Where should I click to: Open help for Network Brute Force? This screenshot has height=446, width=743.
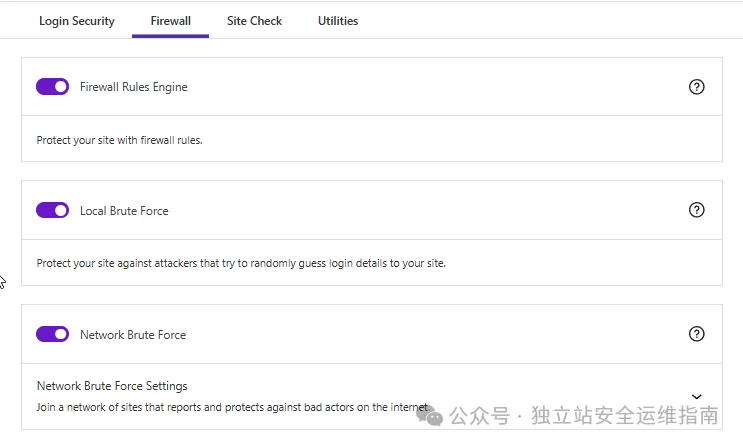point(696,334)
